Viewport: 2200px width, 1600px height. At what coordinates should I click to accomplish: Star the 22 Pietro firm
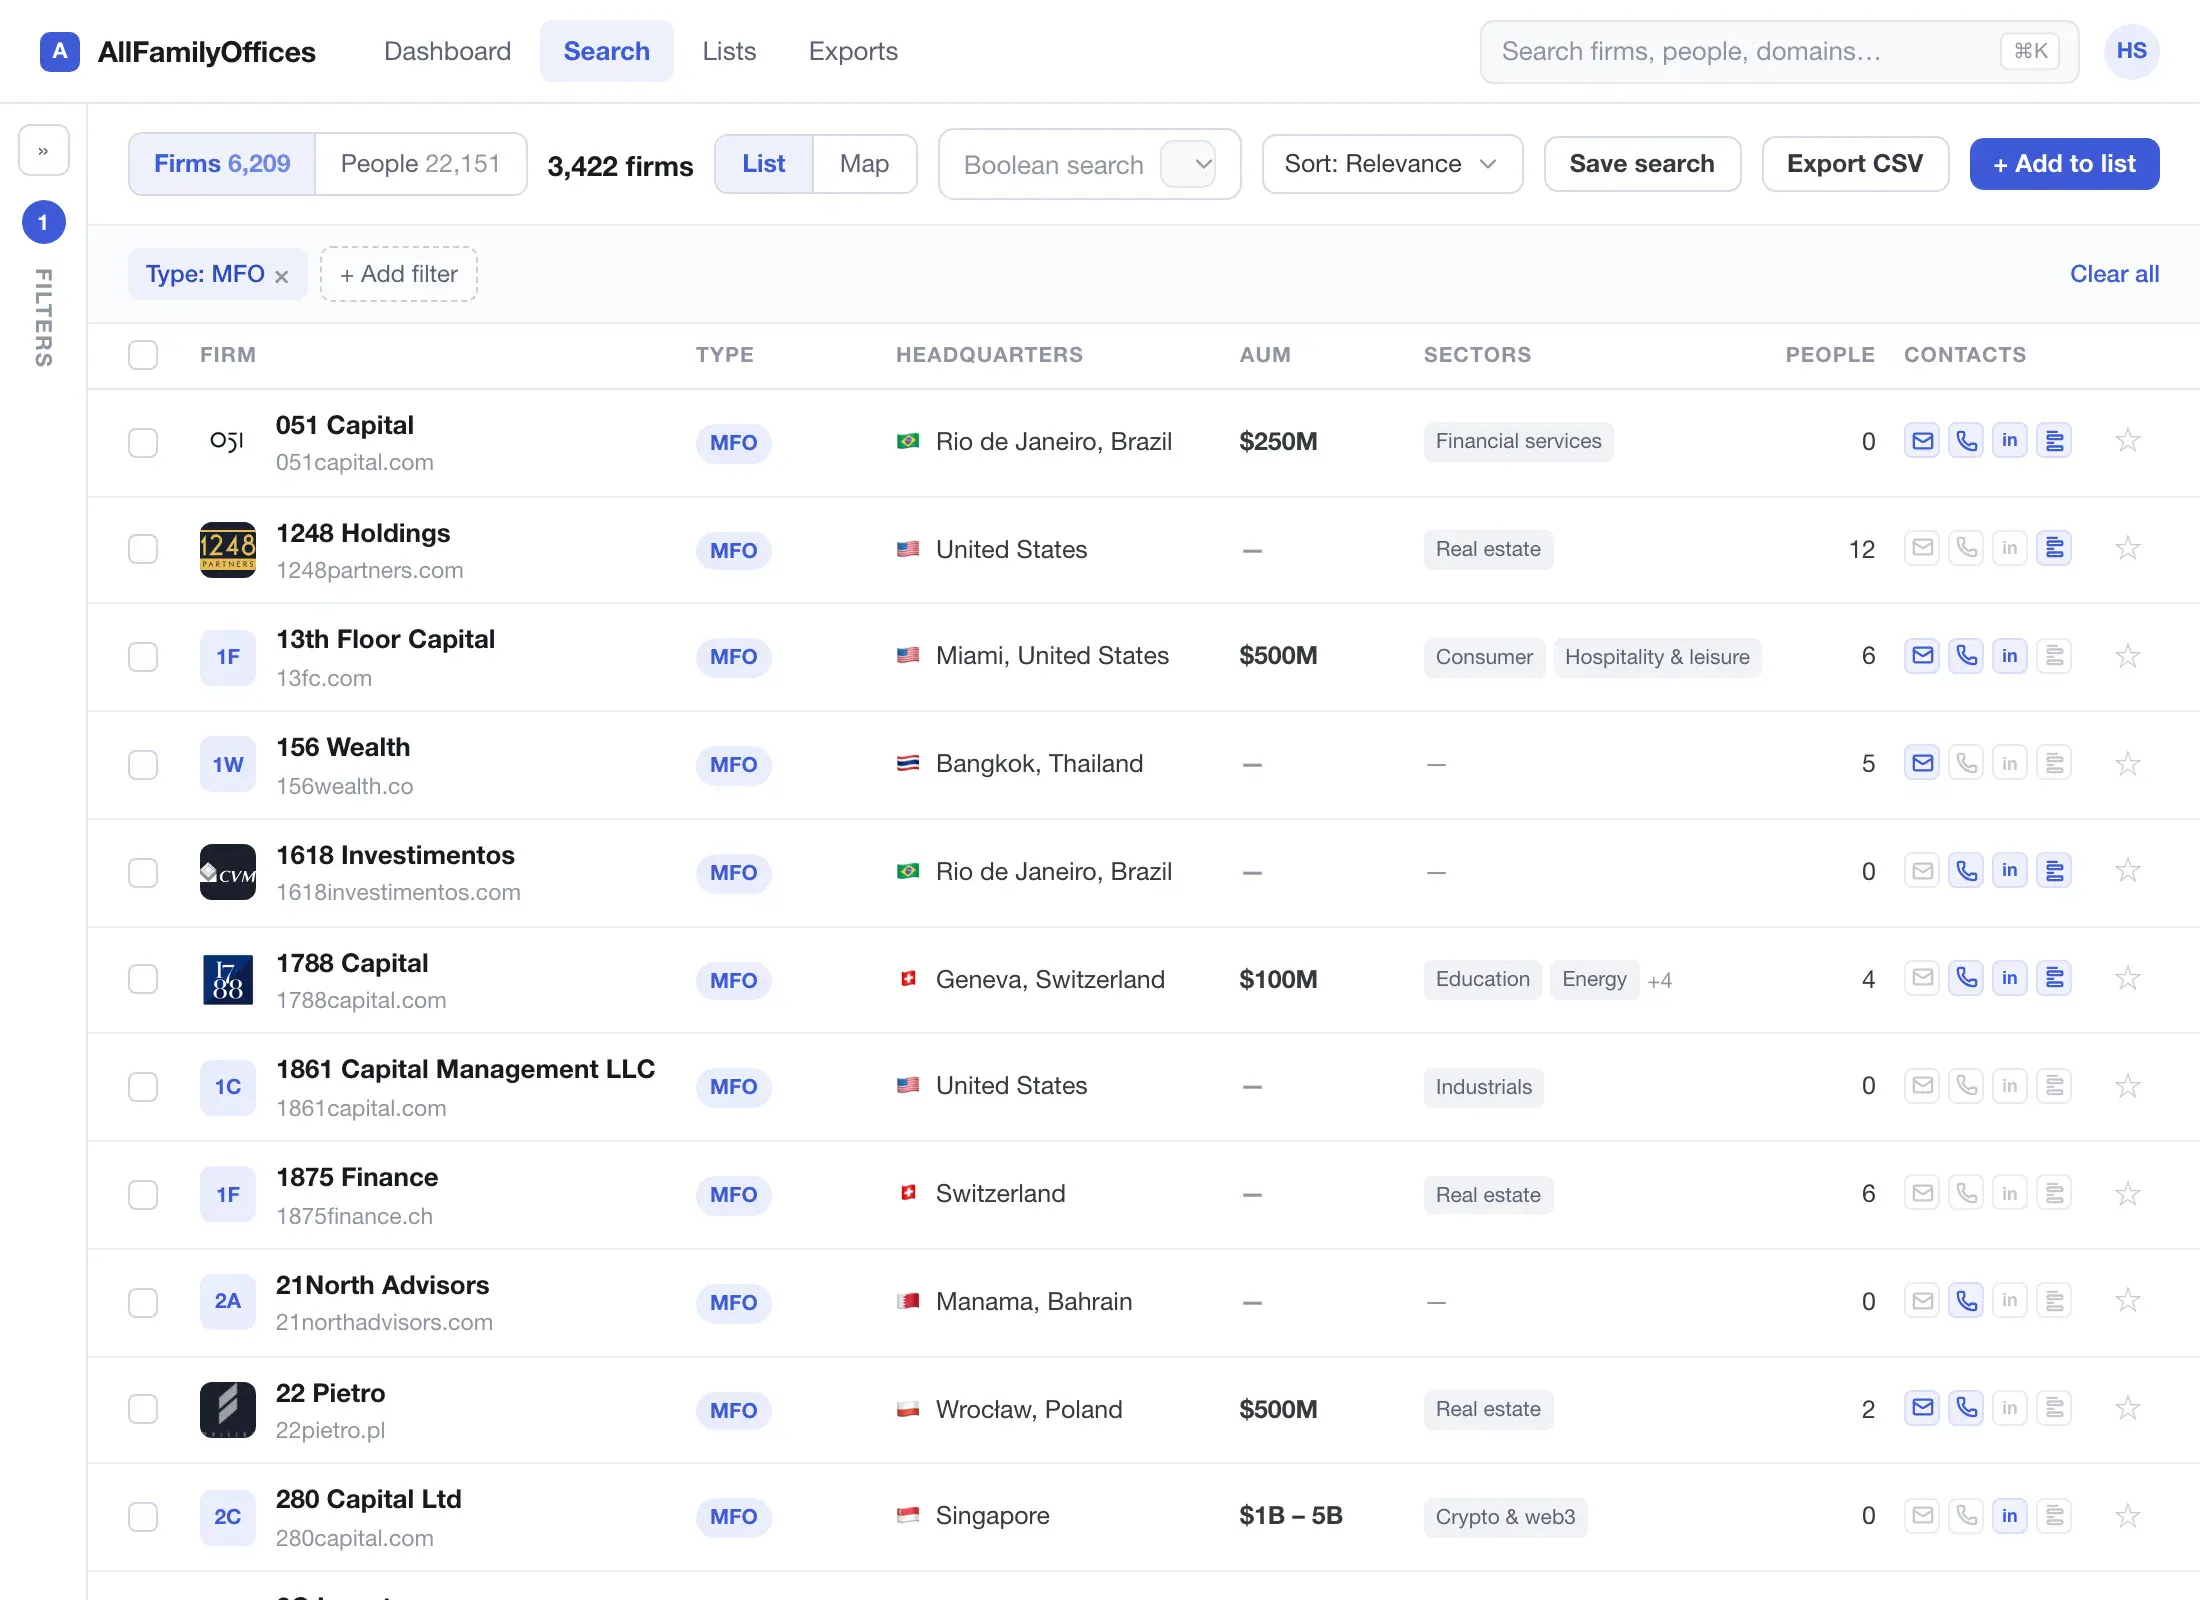pyautogui.click(x=2128, y=1408)
